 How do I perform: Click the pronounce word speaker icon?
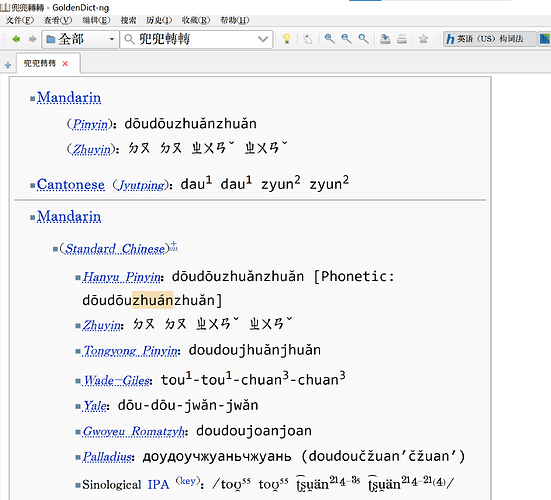pyautogui.click(x=308, y=39)
